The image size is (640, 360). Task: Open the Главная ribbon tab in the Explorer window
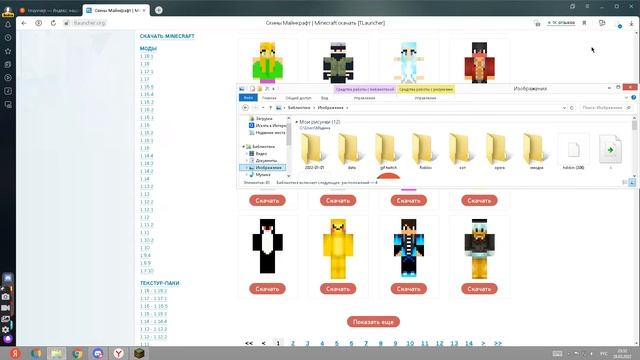click(269, 98)
